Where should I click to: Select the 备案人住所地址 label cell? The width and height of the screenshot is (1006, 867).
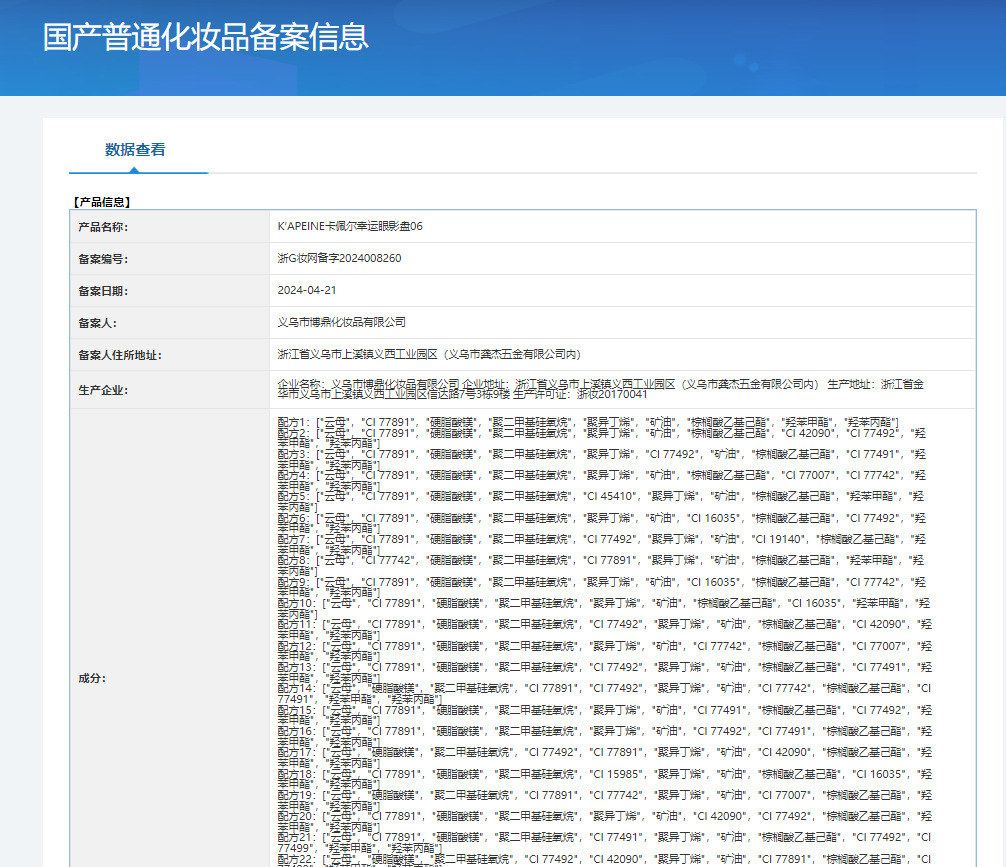[119, 355]
